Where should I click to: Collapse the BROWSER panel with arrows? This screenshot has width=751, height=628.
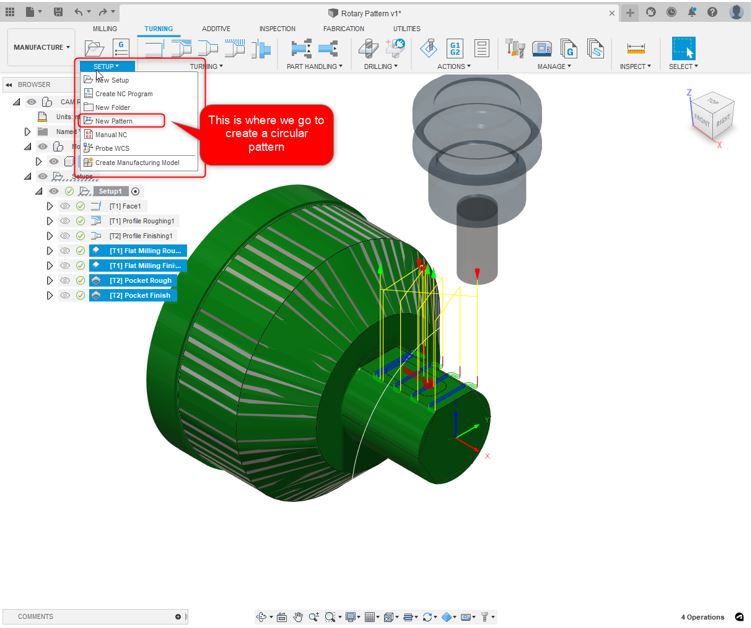click(x=9, y=85)
